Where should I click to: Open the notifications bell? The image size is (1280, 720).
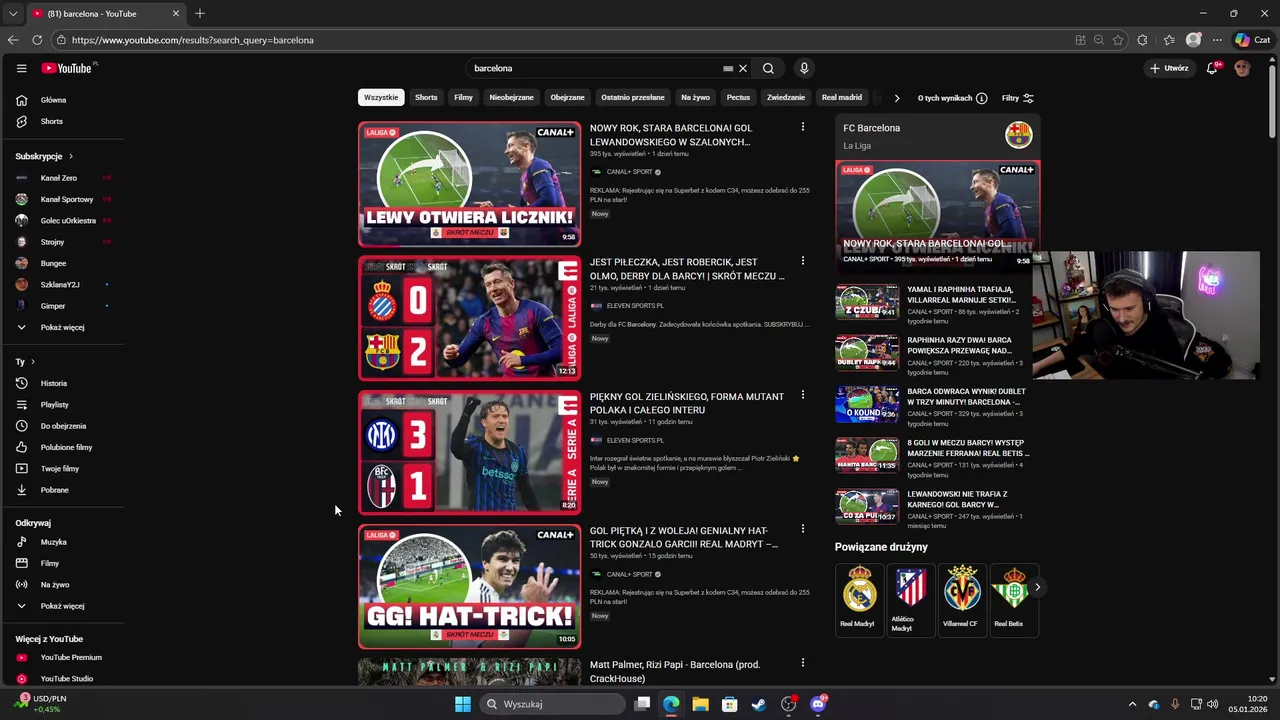1212,68
